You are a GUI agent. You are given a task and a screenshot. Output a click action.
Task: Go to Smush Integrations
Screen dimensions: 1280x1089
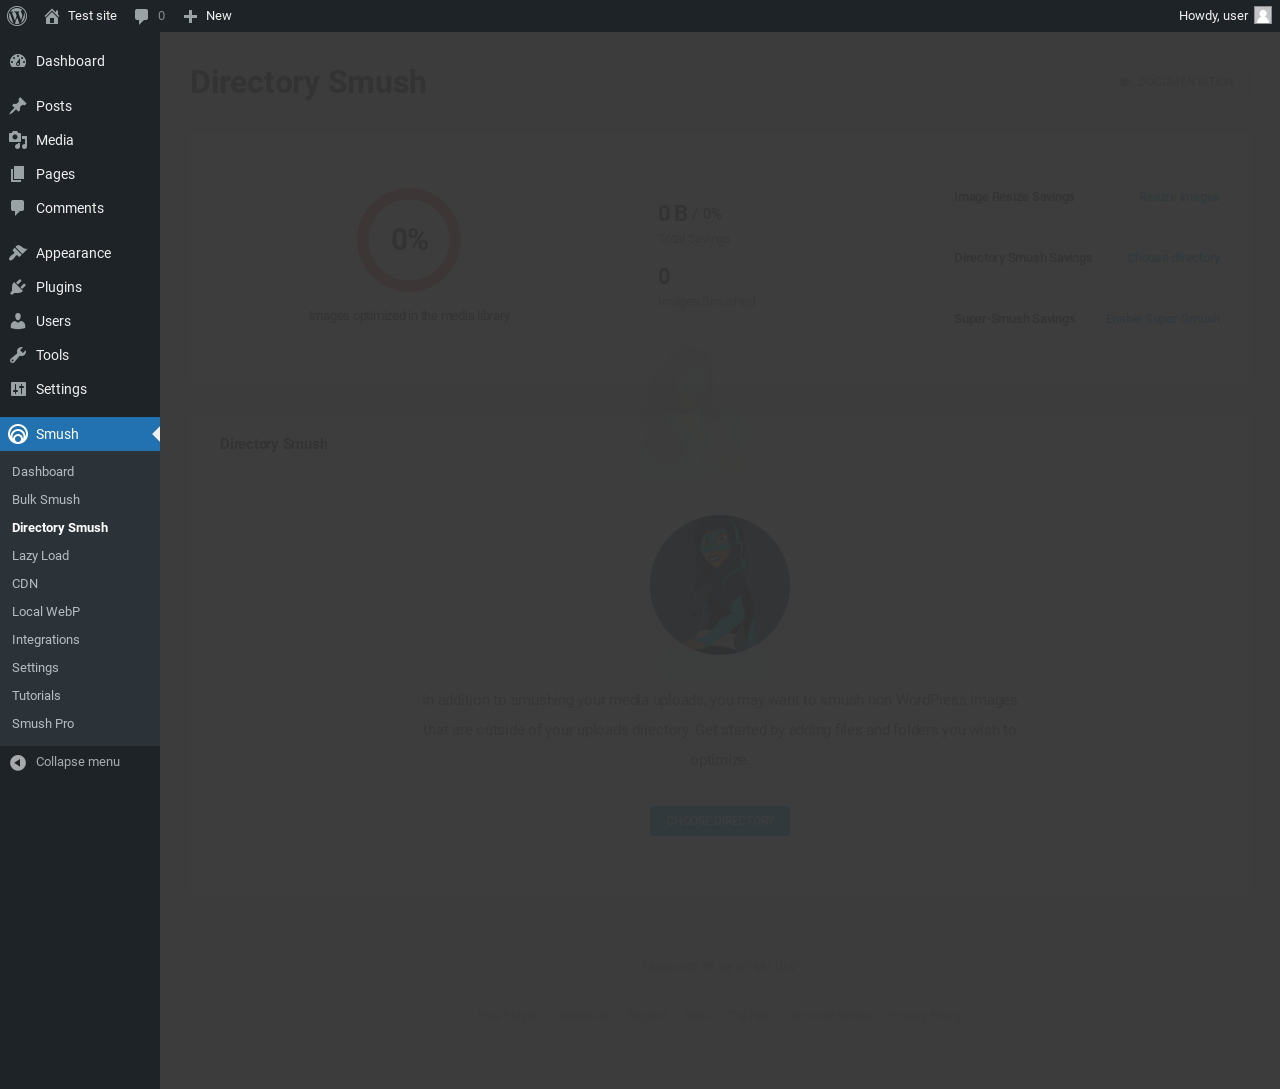(46, 640)
